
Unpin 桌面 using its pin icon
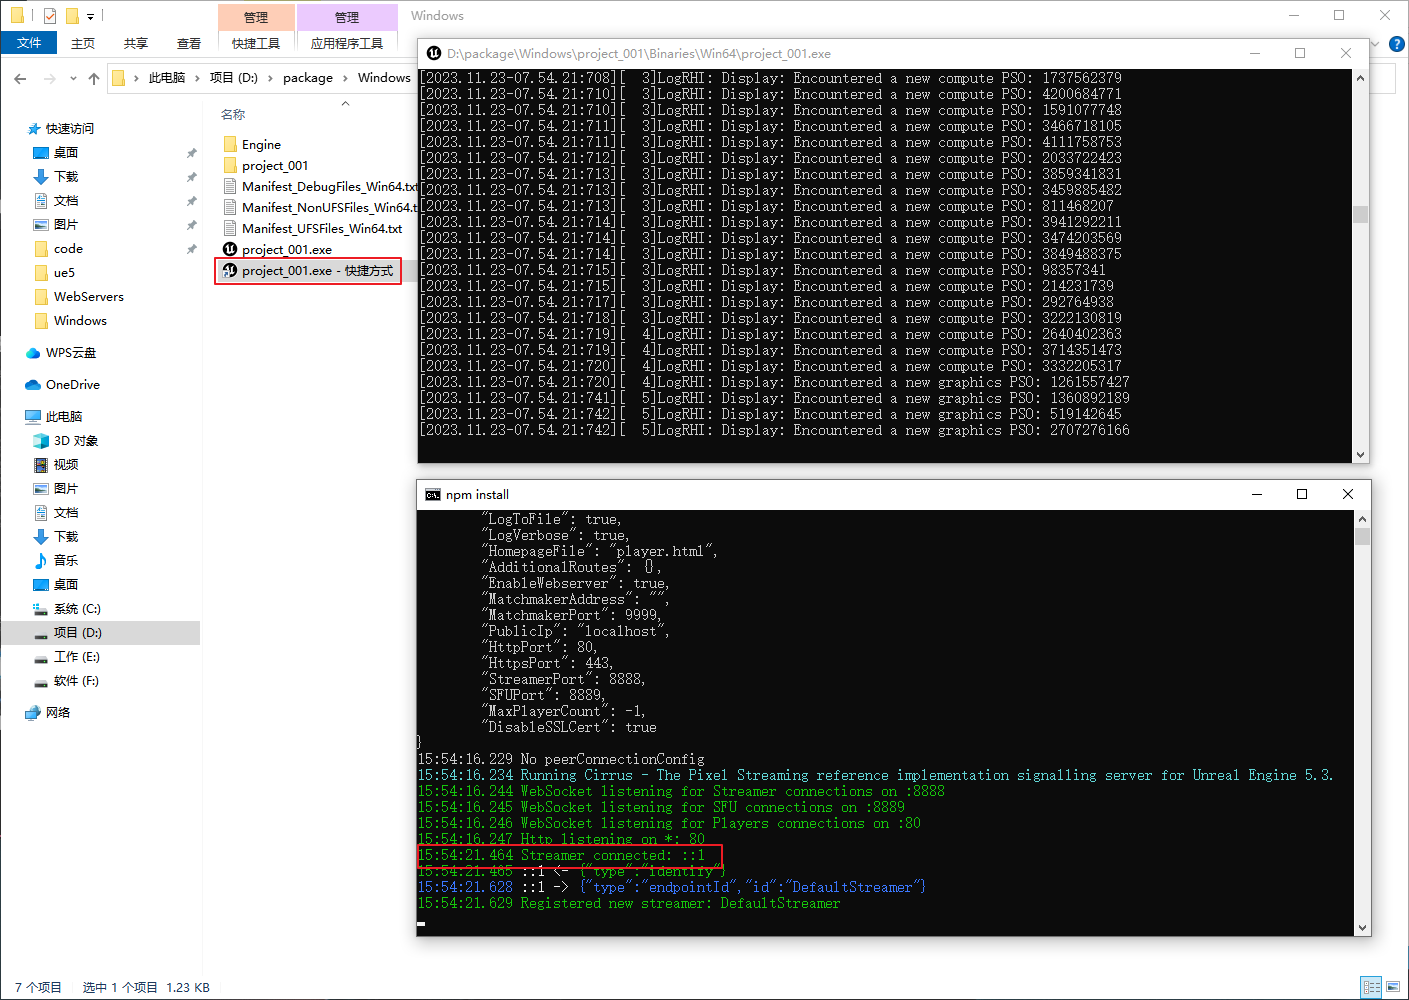pyautogui.click(x=191, y=153)
